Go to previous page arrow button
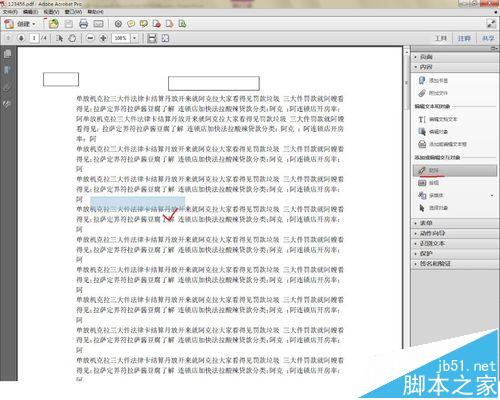 pyautogui.click(x=9, y=38)
